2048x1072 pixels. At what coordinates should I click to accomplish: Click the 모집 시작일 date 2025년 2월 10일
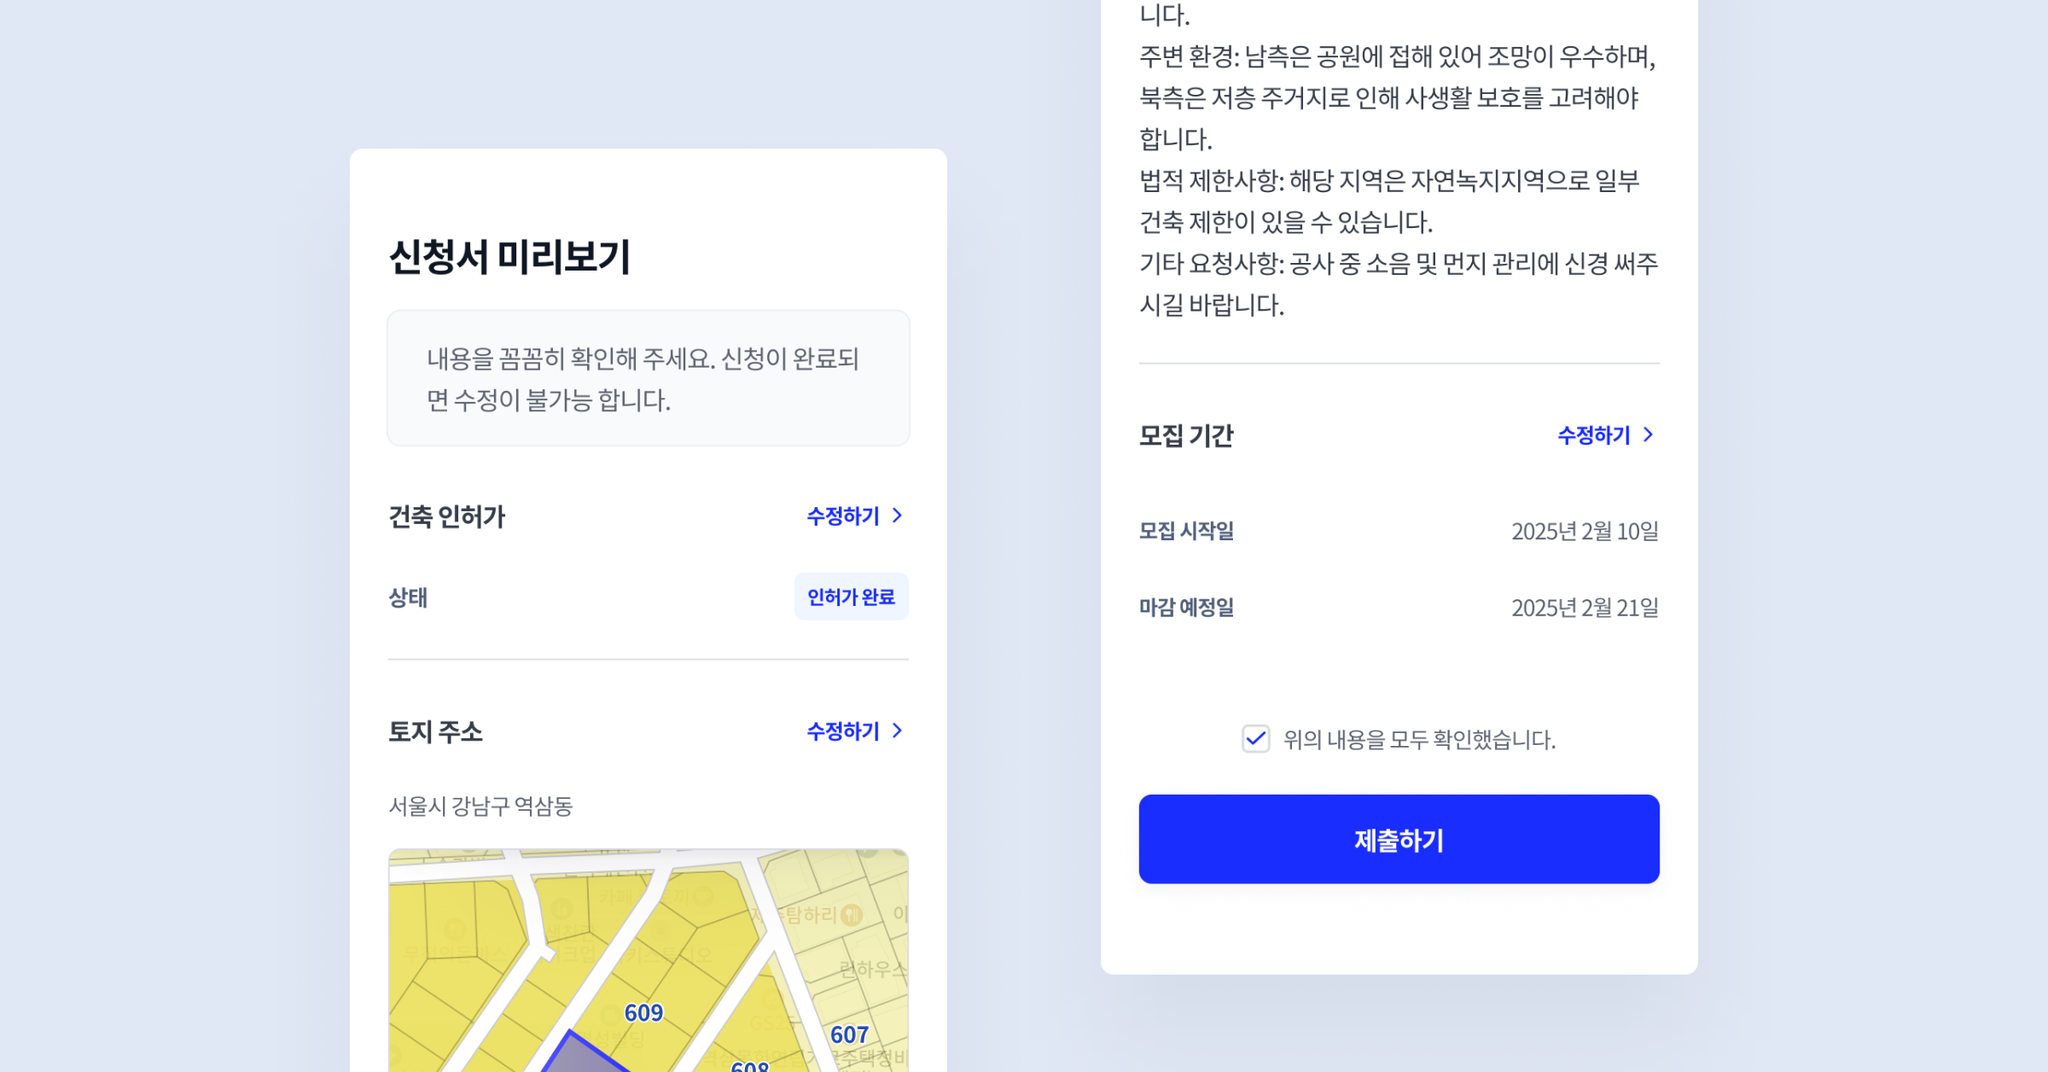pos(1585,531)
